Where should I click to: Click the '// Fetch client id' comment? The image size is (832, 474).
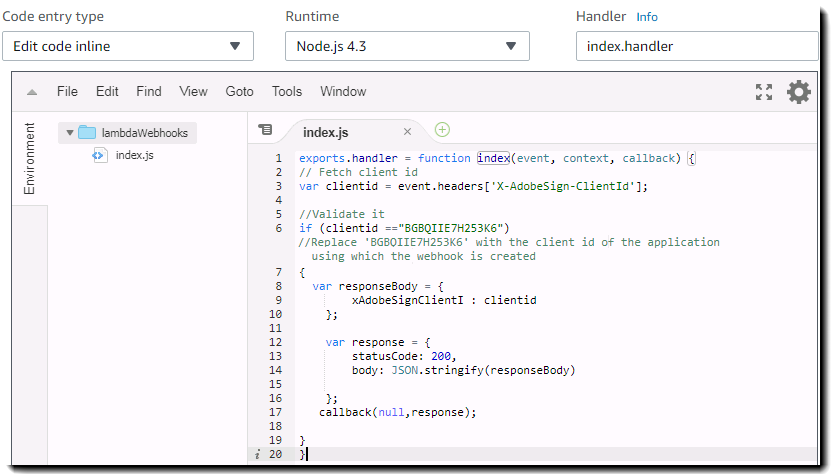[x=358, y=172]
